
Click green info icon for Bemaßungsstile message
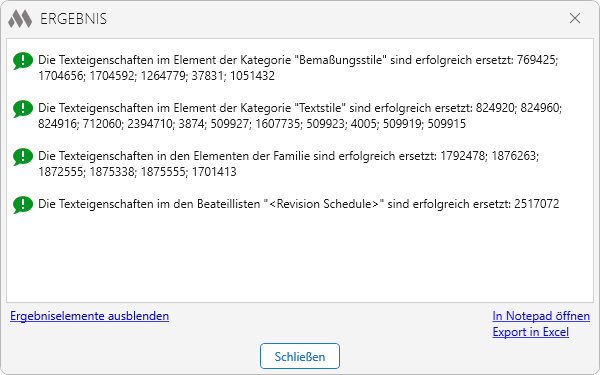pyautogui.click(x=23, y=61)
